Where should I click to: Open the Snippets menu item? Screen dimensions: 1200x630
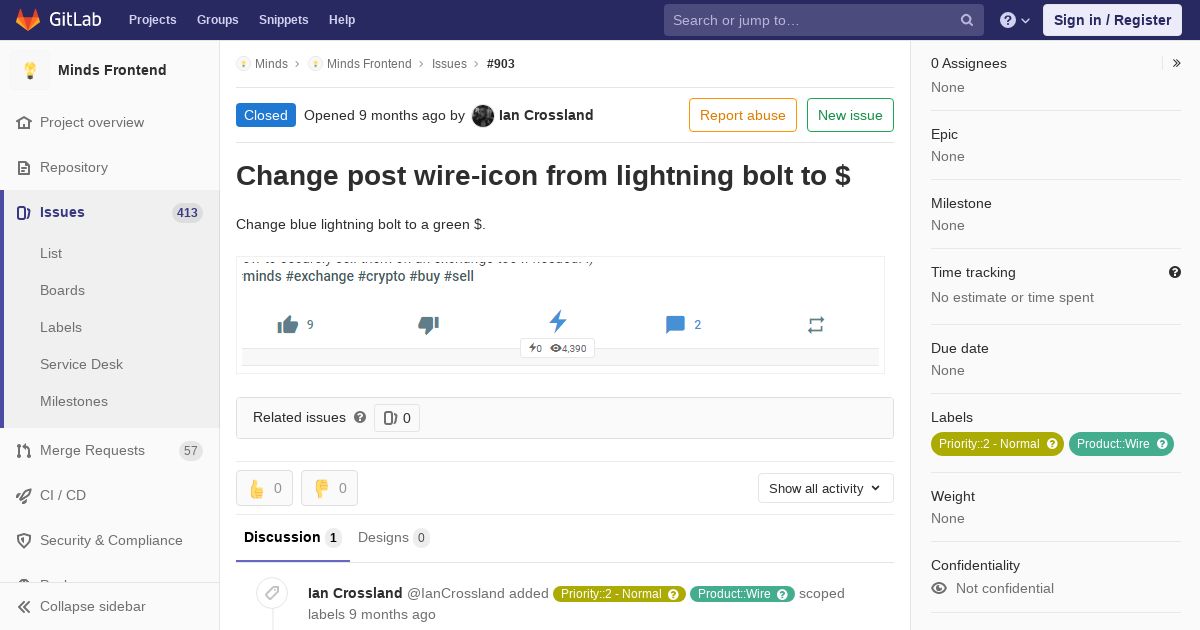[284, 20]
